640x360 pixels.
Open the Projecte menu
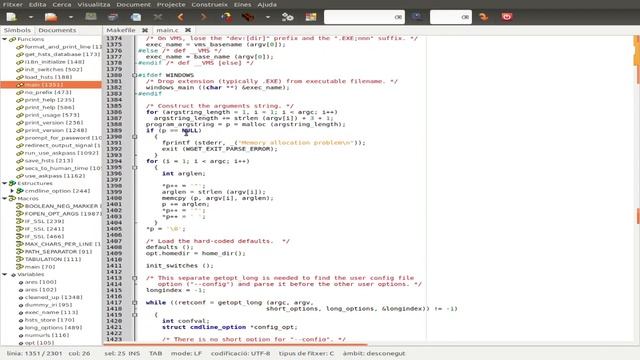[x=171, y=4]
